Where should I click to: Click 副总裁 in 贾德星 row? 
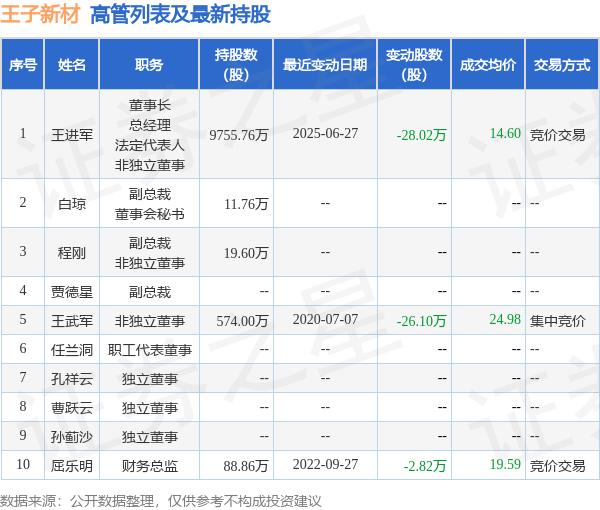click(x=150, y=292)
